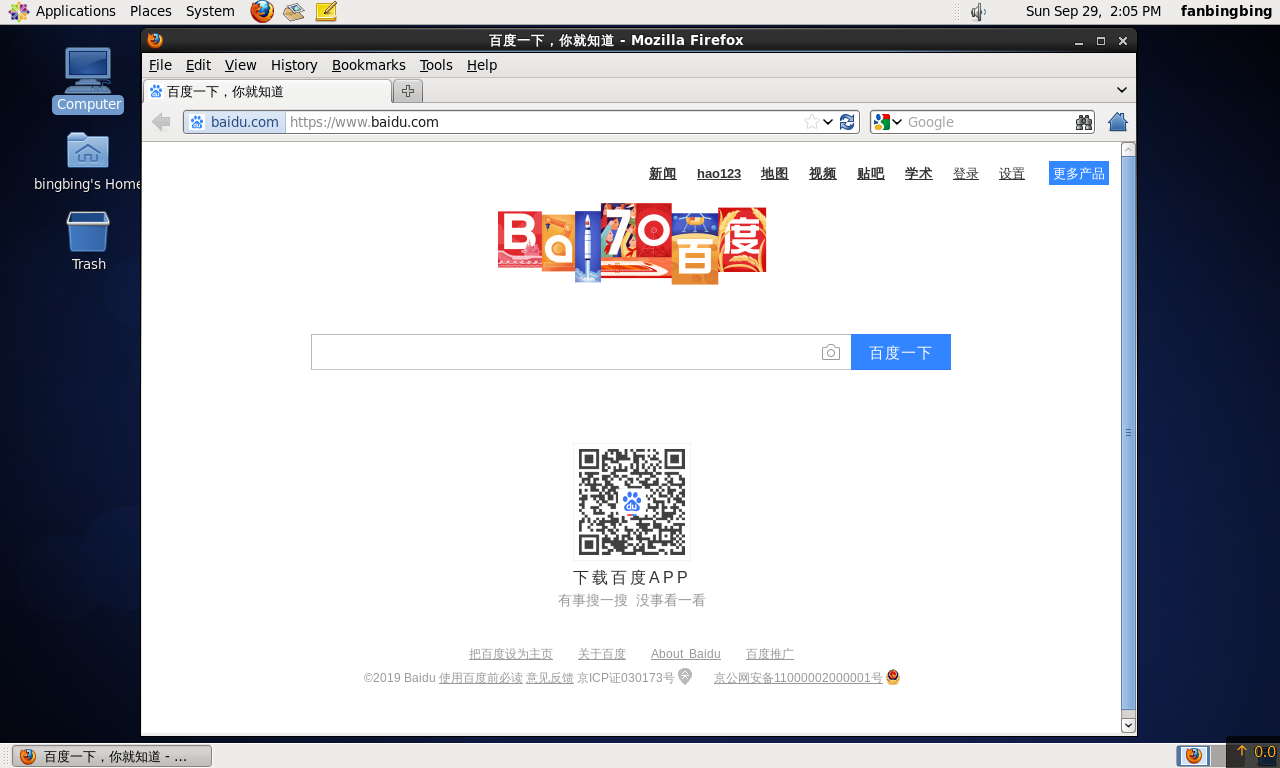Click the camera image-search icon
Viewport: 1280px width, 768px height.
[x=831, y=352]
